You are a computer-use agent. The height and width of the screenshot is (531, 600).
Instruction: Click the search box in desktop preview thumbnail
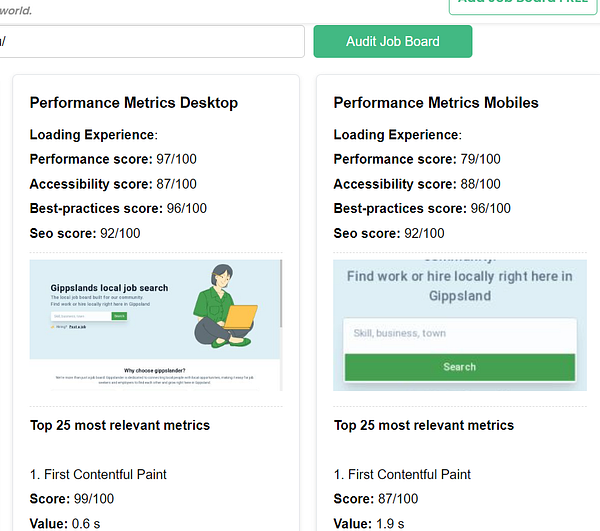point(80,316)
